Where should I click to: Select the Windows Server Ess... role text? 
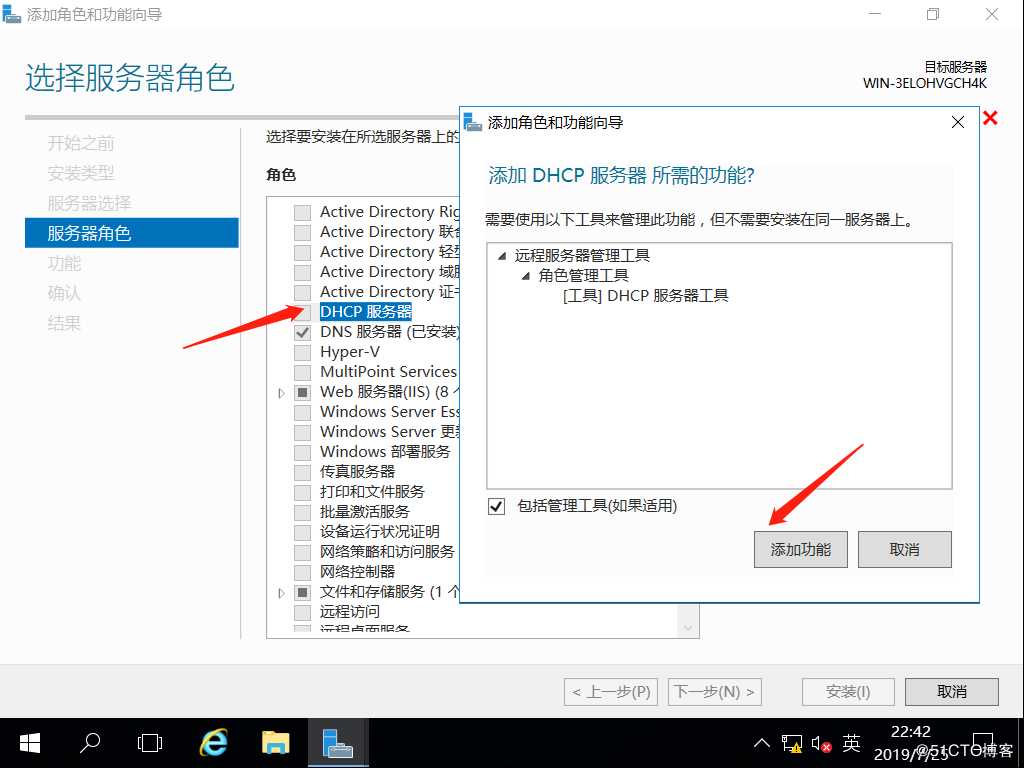click(x=389, y=412)
